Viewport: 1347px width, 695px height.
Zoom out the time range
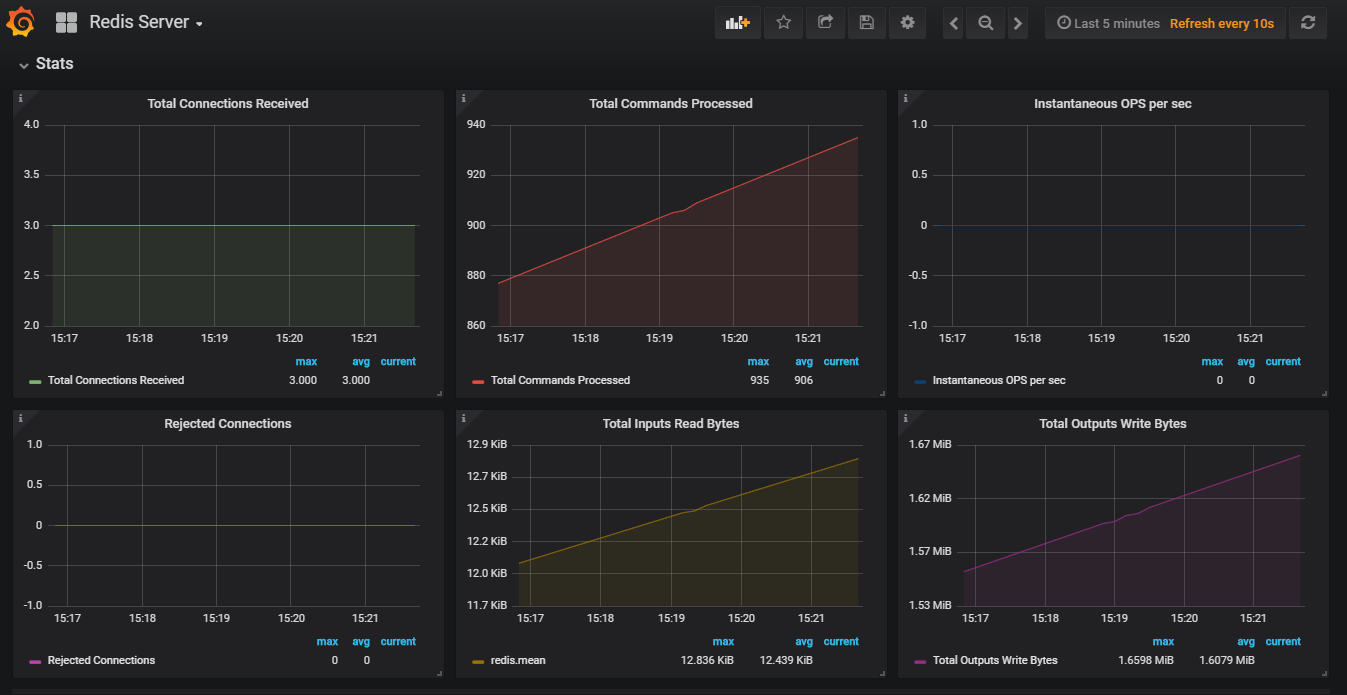986,23
